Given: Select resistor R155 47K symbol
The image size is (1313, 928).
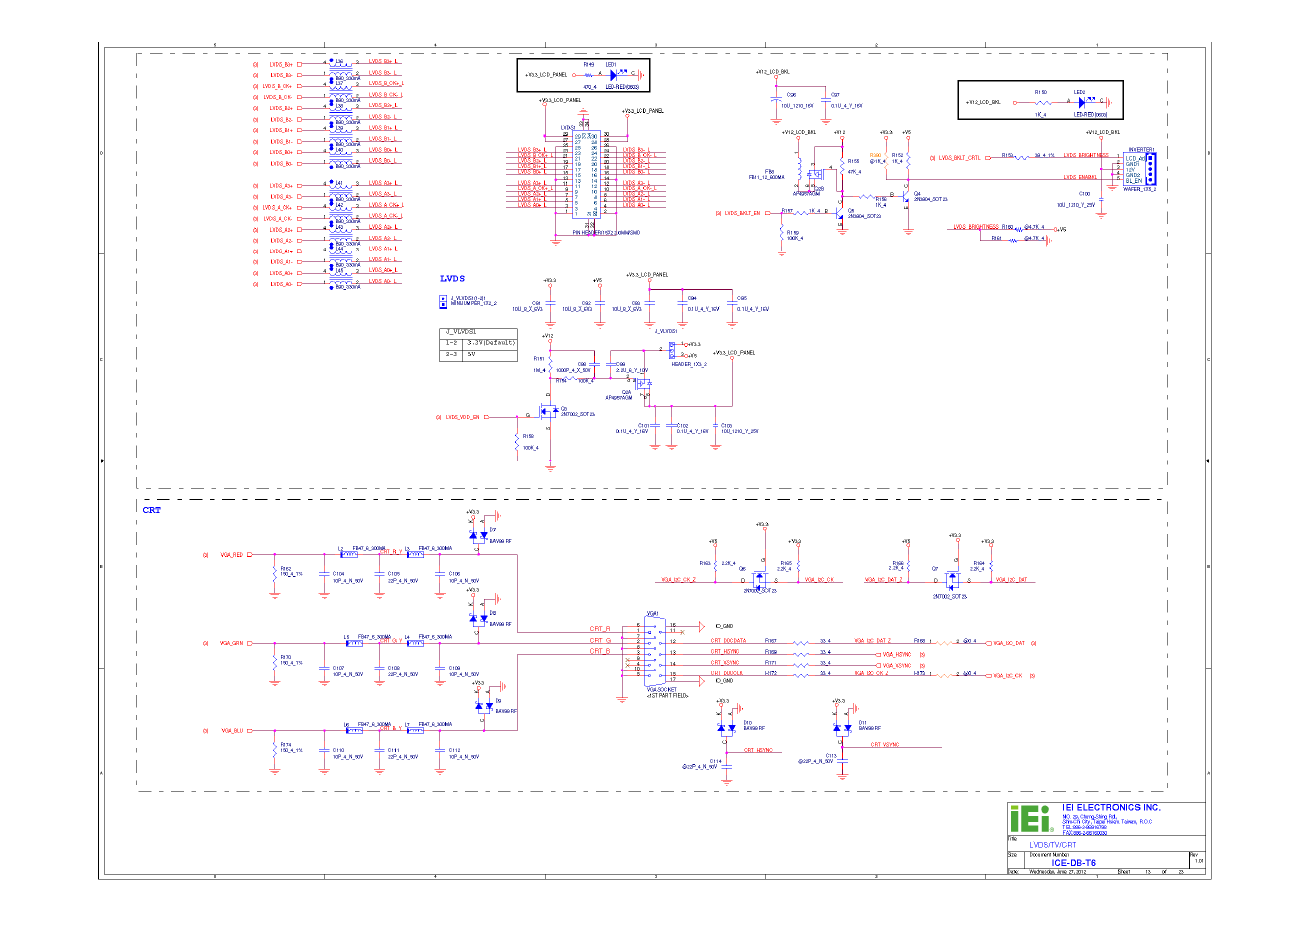Looking at the screenshot, I should pos(842,168).
